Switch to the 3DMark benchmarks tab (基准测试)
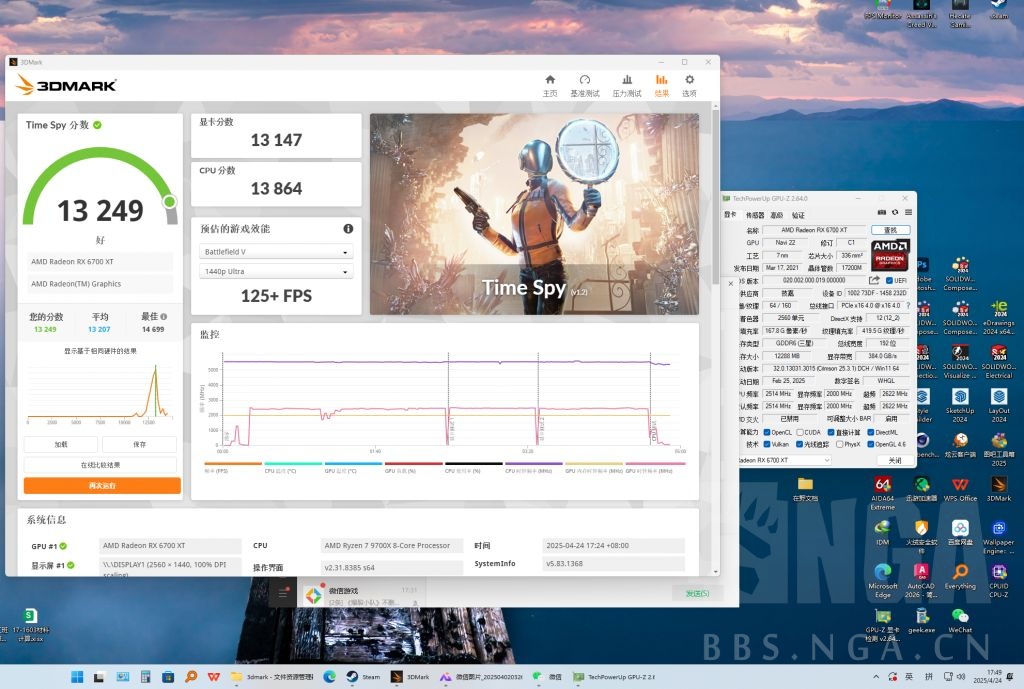Image resolution: width=1024 pixels, height=689 pixels. pyautogui.click(x=584, y=86)
